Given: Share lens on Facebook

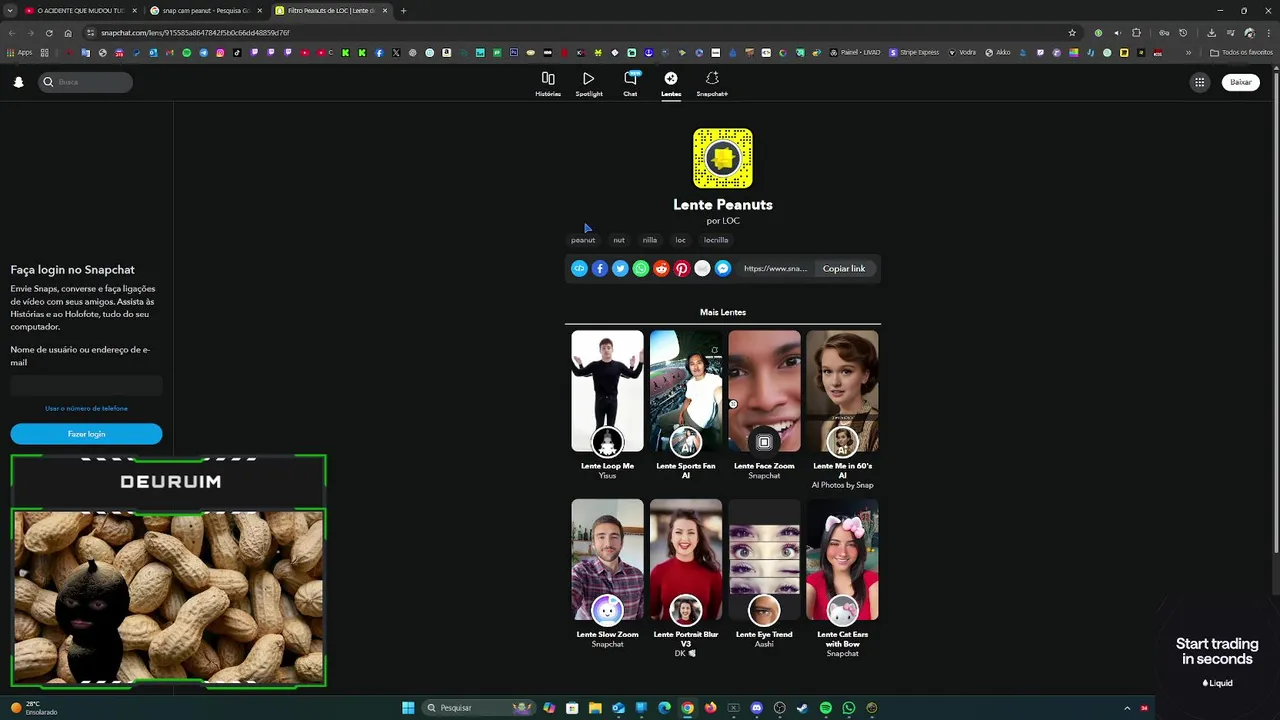Looking at the screenshot, I should pos(600,268).
